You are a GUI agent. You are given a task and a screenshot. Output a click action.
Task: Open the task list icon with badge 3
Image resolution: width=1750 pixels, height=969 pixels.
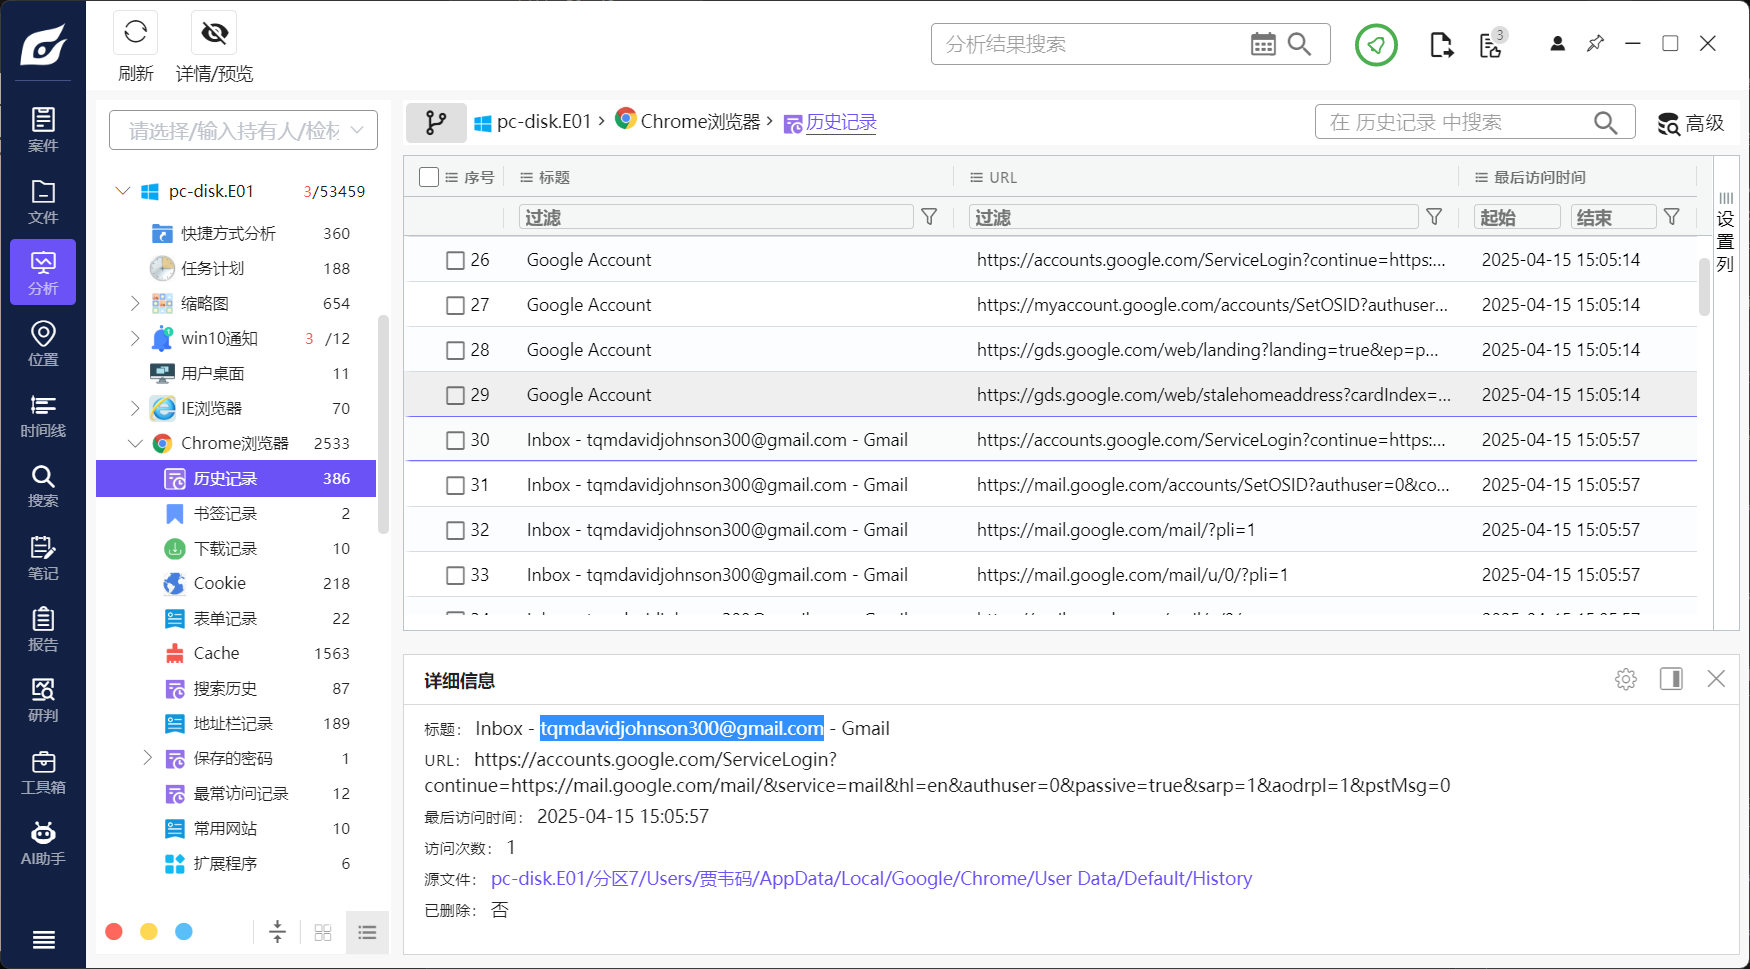pos(1492,44)
